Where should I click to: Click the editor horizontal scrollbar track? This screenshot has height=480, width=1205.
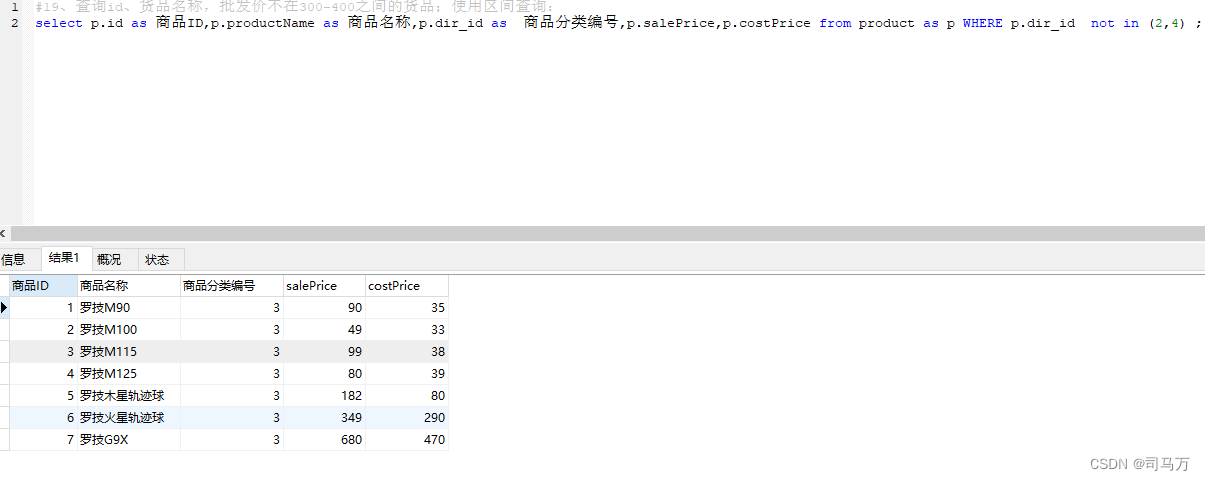607,233
